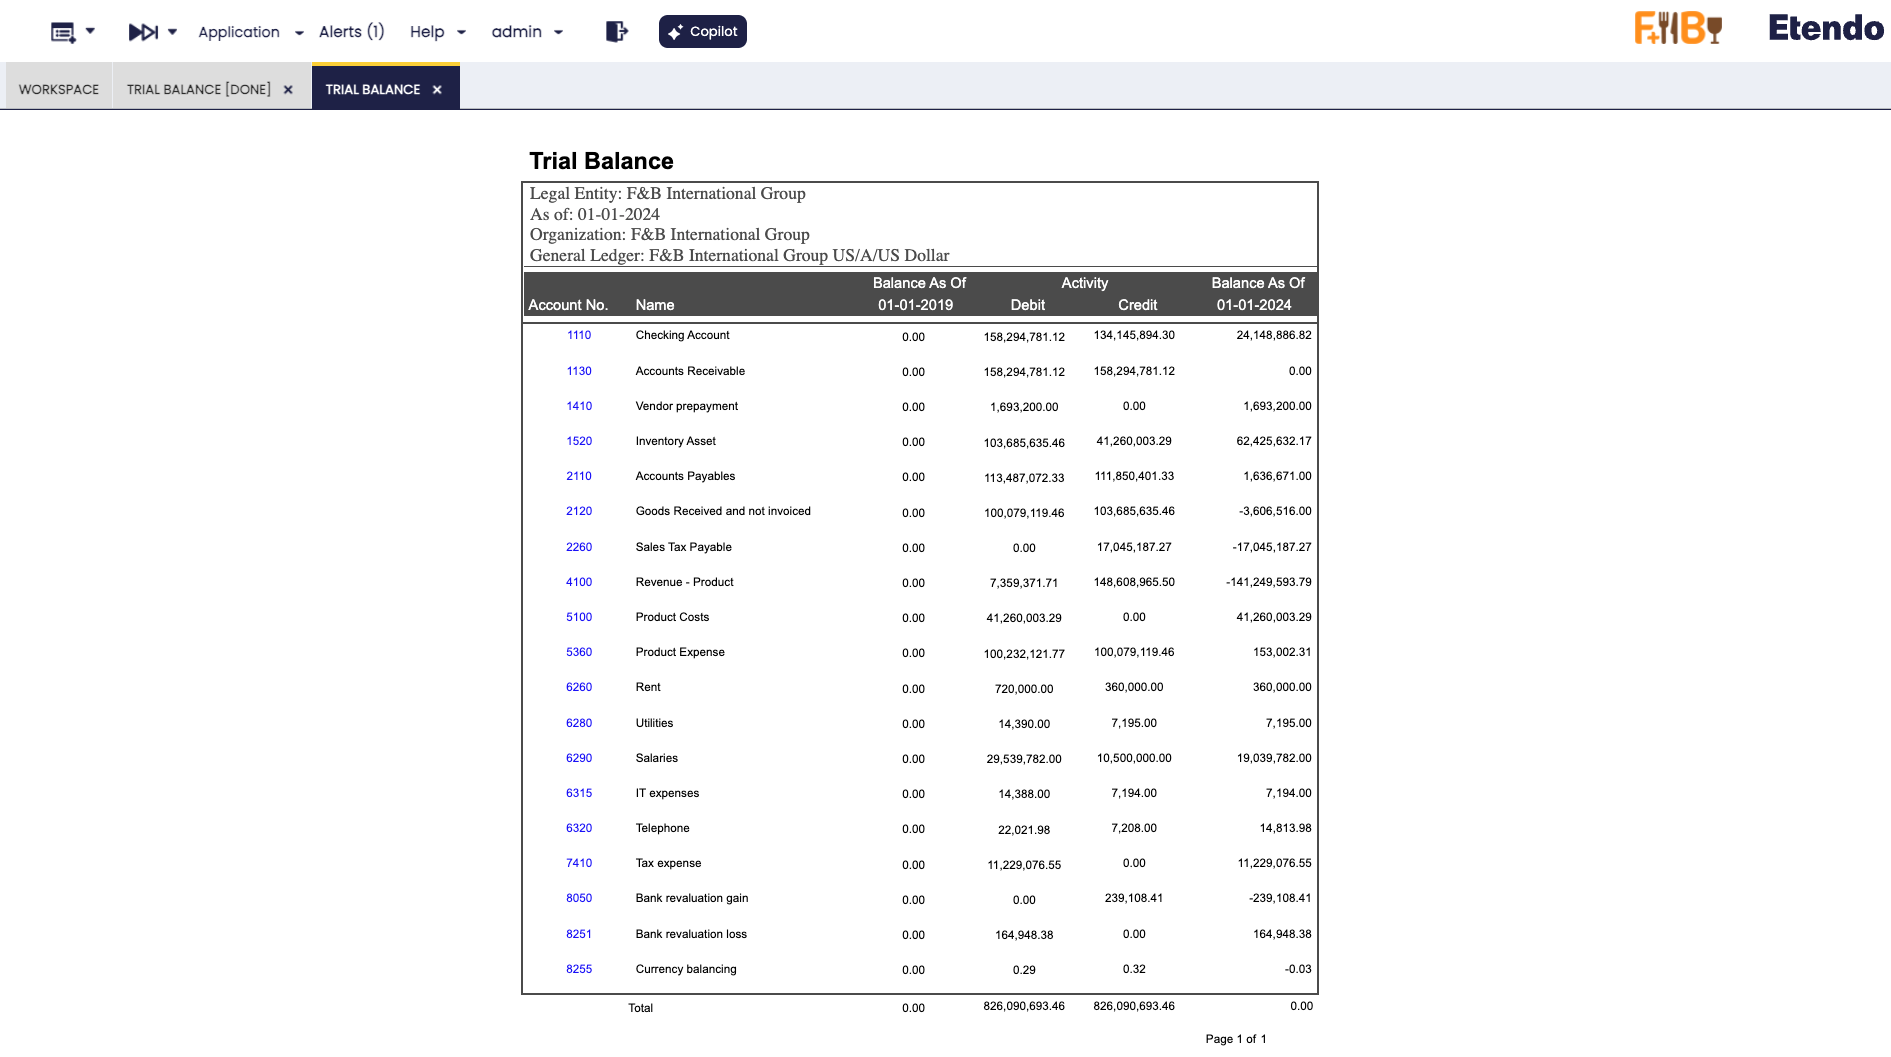Click account 8255 Currency balancing link

click(x=579, y=969)
